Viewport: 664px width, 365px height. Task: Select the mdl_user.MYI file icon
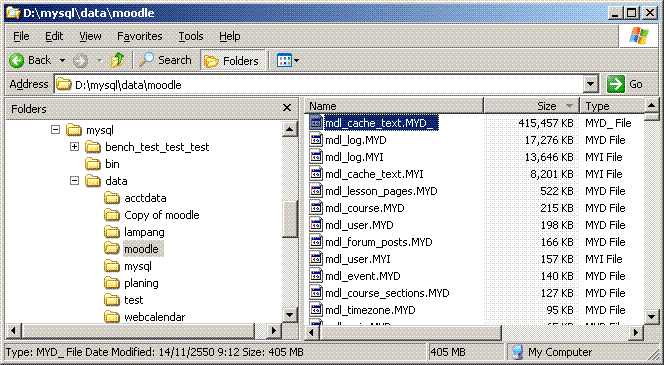coord(316,259)
